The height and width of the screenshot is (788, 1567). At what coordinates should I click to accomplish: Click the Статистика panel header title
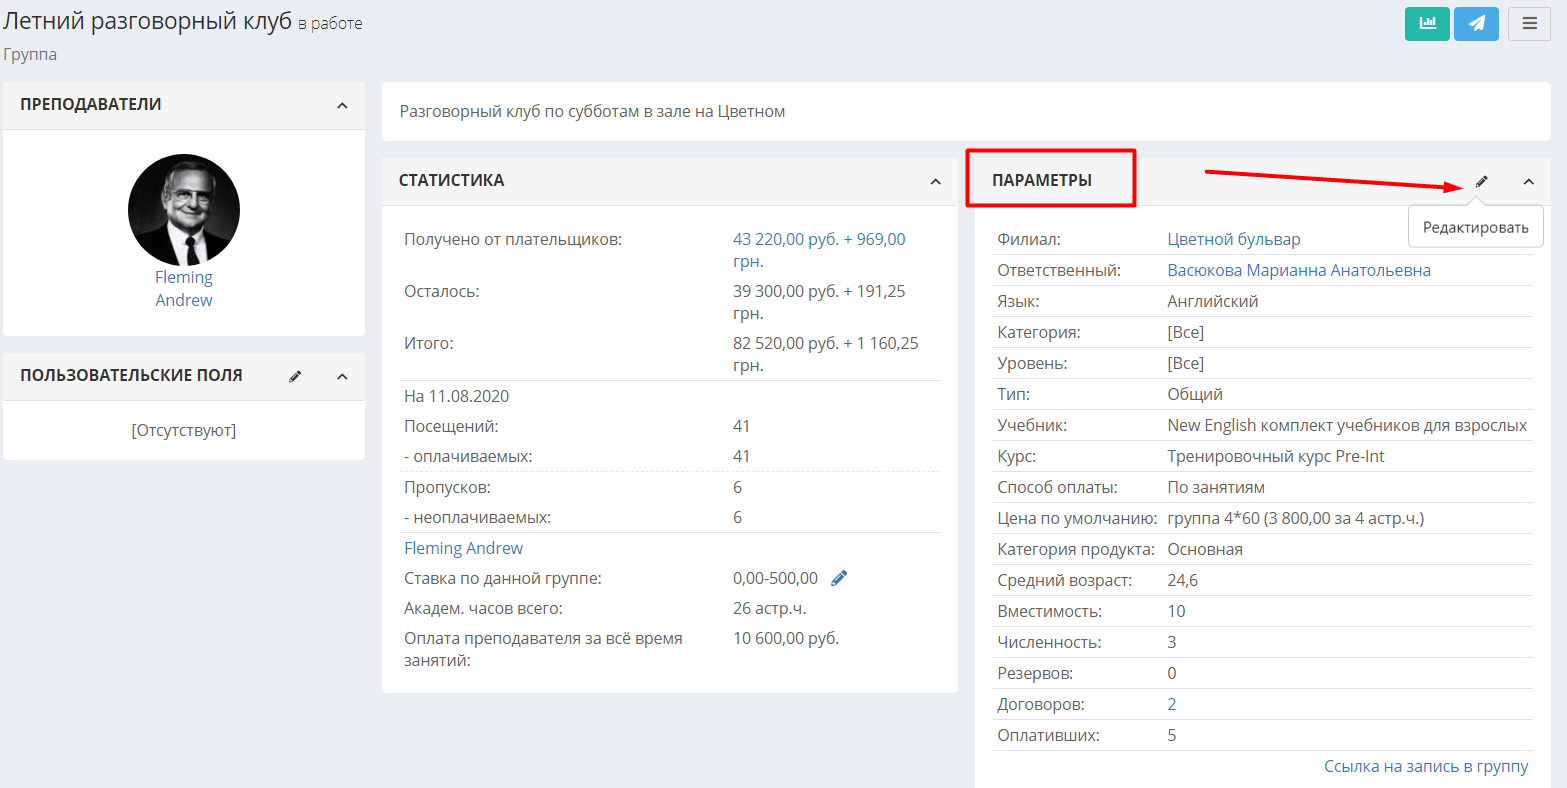pos(451,181)
